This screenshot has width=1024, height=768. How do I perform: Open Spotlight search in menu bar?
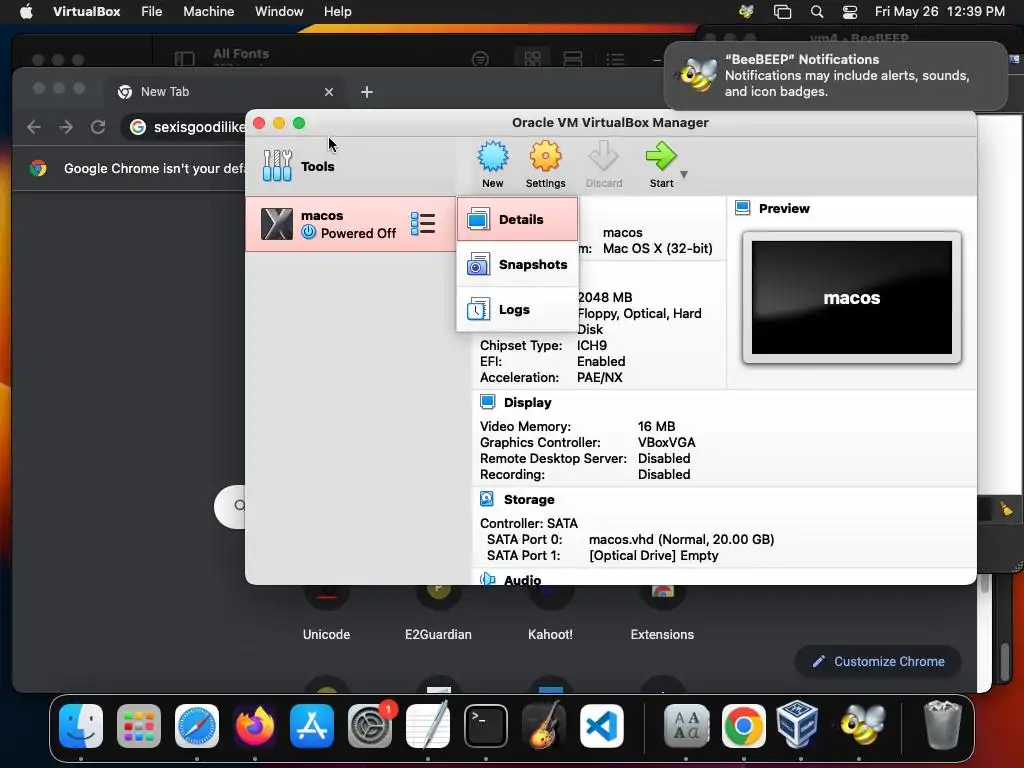[x=817, y=12]
